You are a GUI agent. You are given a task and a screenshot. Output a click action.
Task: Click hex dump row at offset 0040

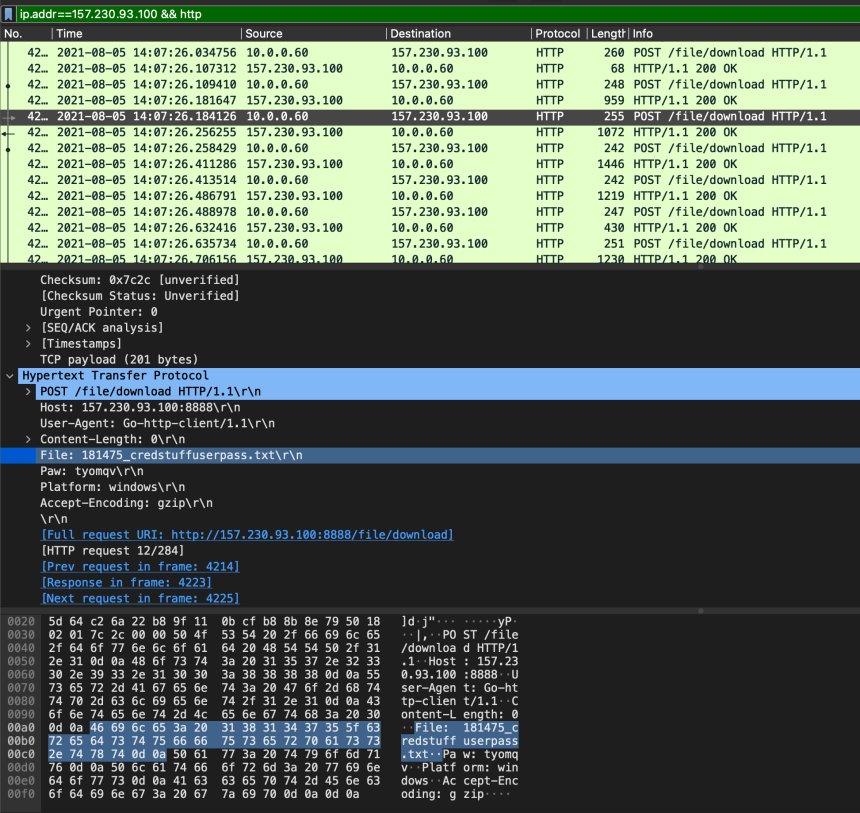(x=263, y=648)
